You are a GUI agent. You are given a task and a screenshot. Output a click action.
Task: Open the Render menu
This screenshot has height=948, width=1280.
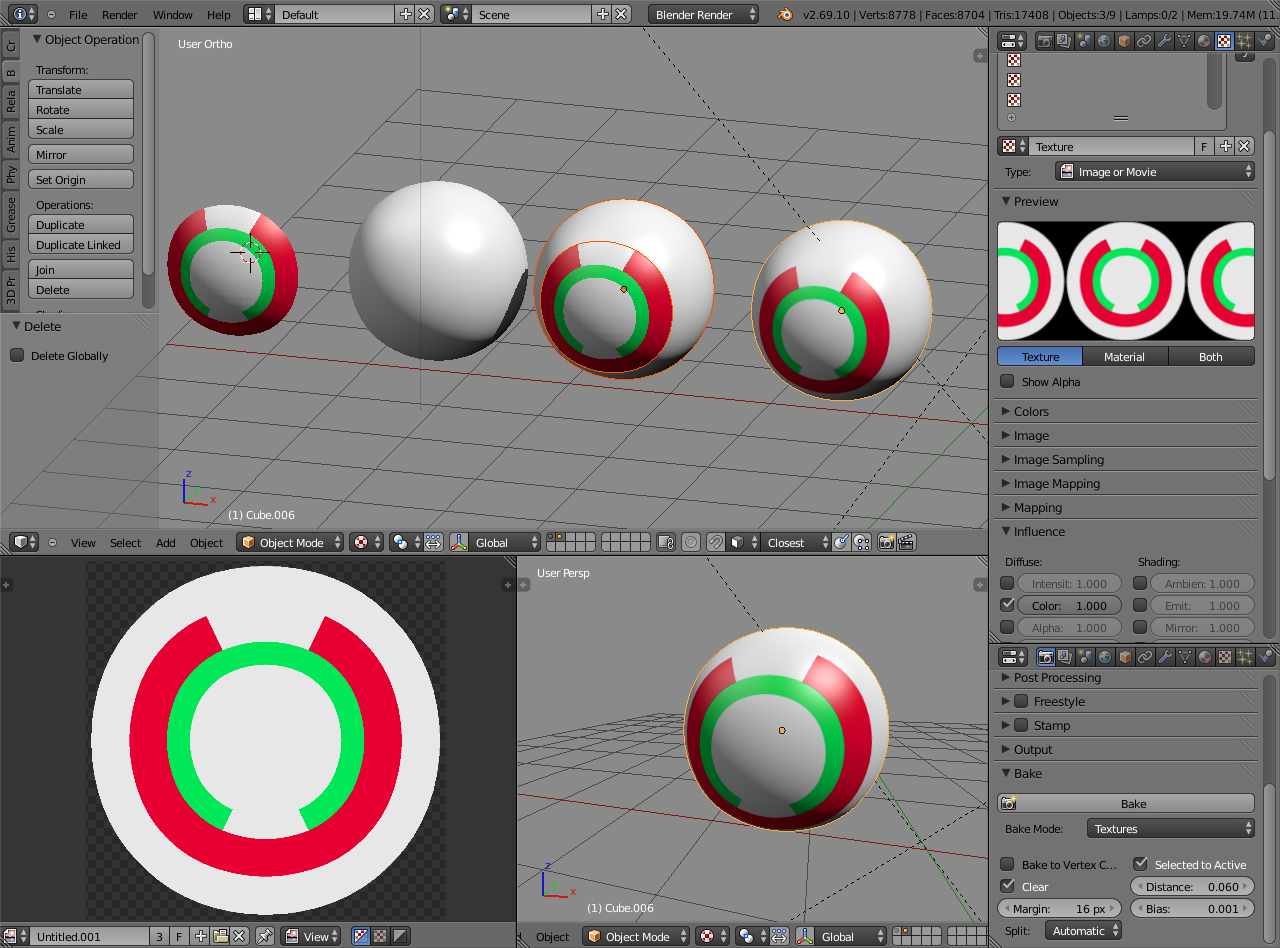(120, 15)
